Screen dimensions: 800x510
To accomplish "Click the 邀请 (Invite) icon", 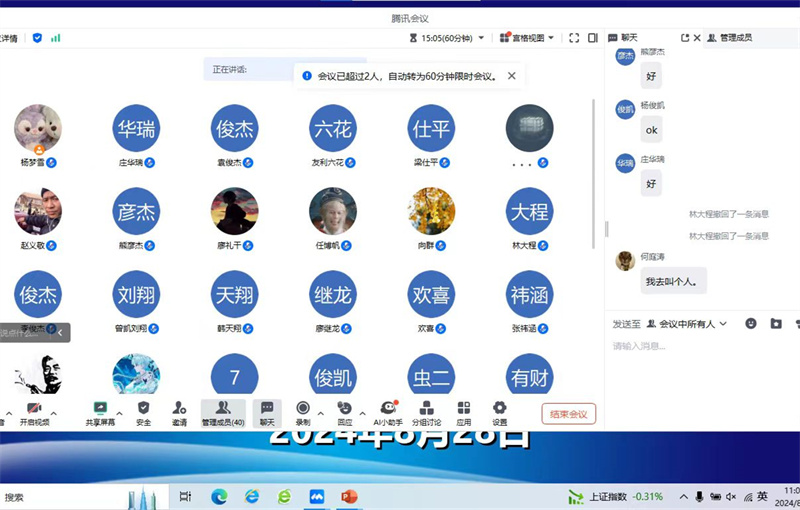I will click(x=179, y=412).
